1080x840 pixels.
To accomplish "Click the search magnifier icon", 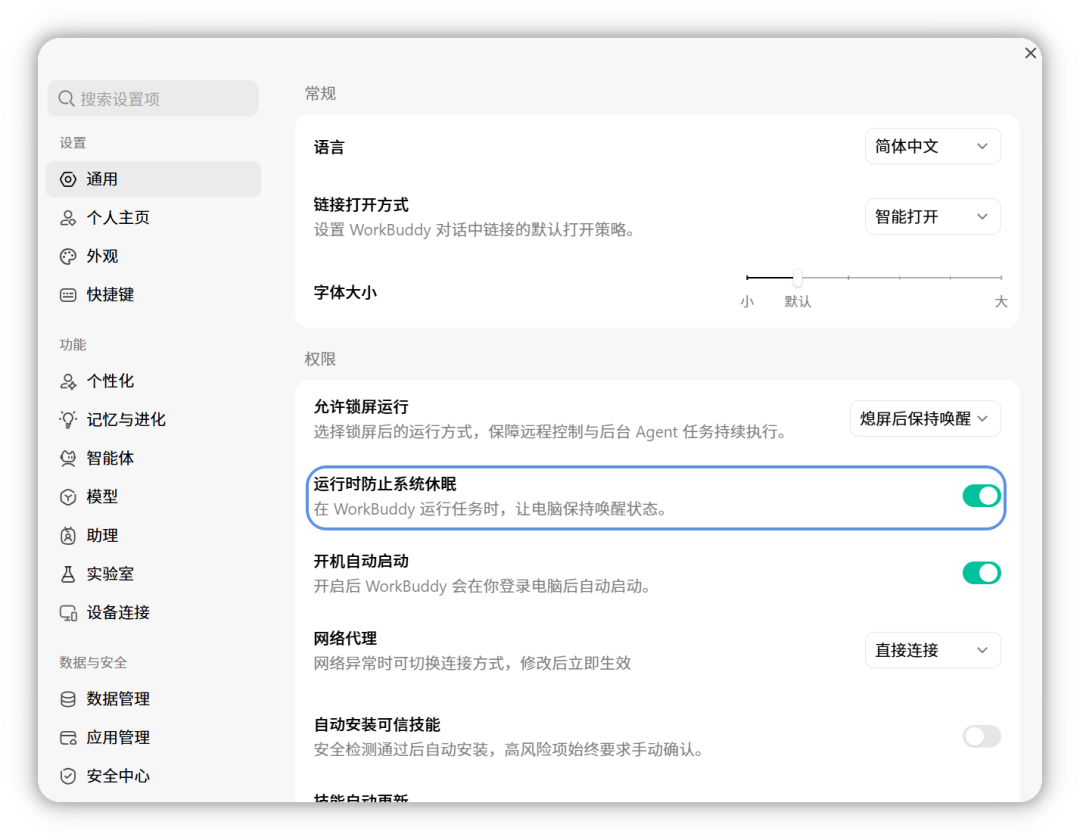I will [x=66, y=98].
